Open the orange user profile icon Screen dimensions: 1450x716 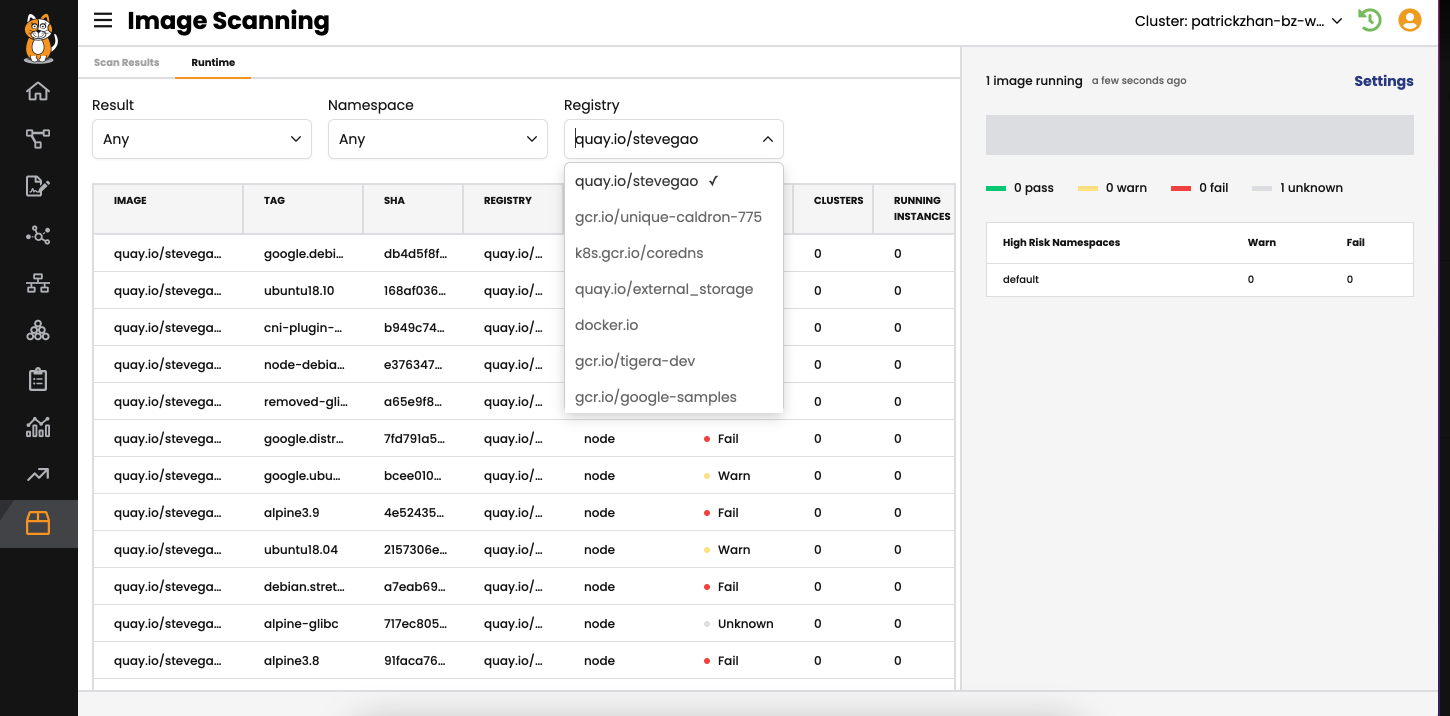point(1410,20)
